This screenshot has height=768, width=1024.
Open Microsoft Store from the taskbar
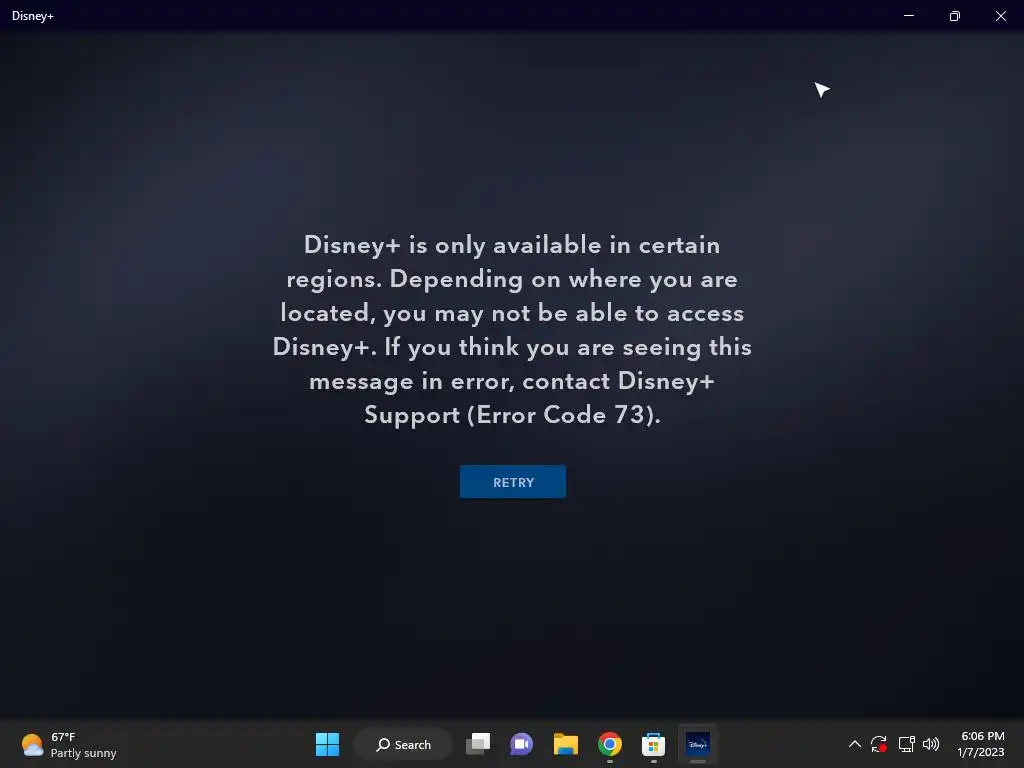pos(653,744)
